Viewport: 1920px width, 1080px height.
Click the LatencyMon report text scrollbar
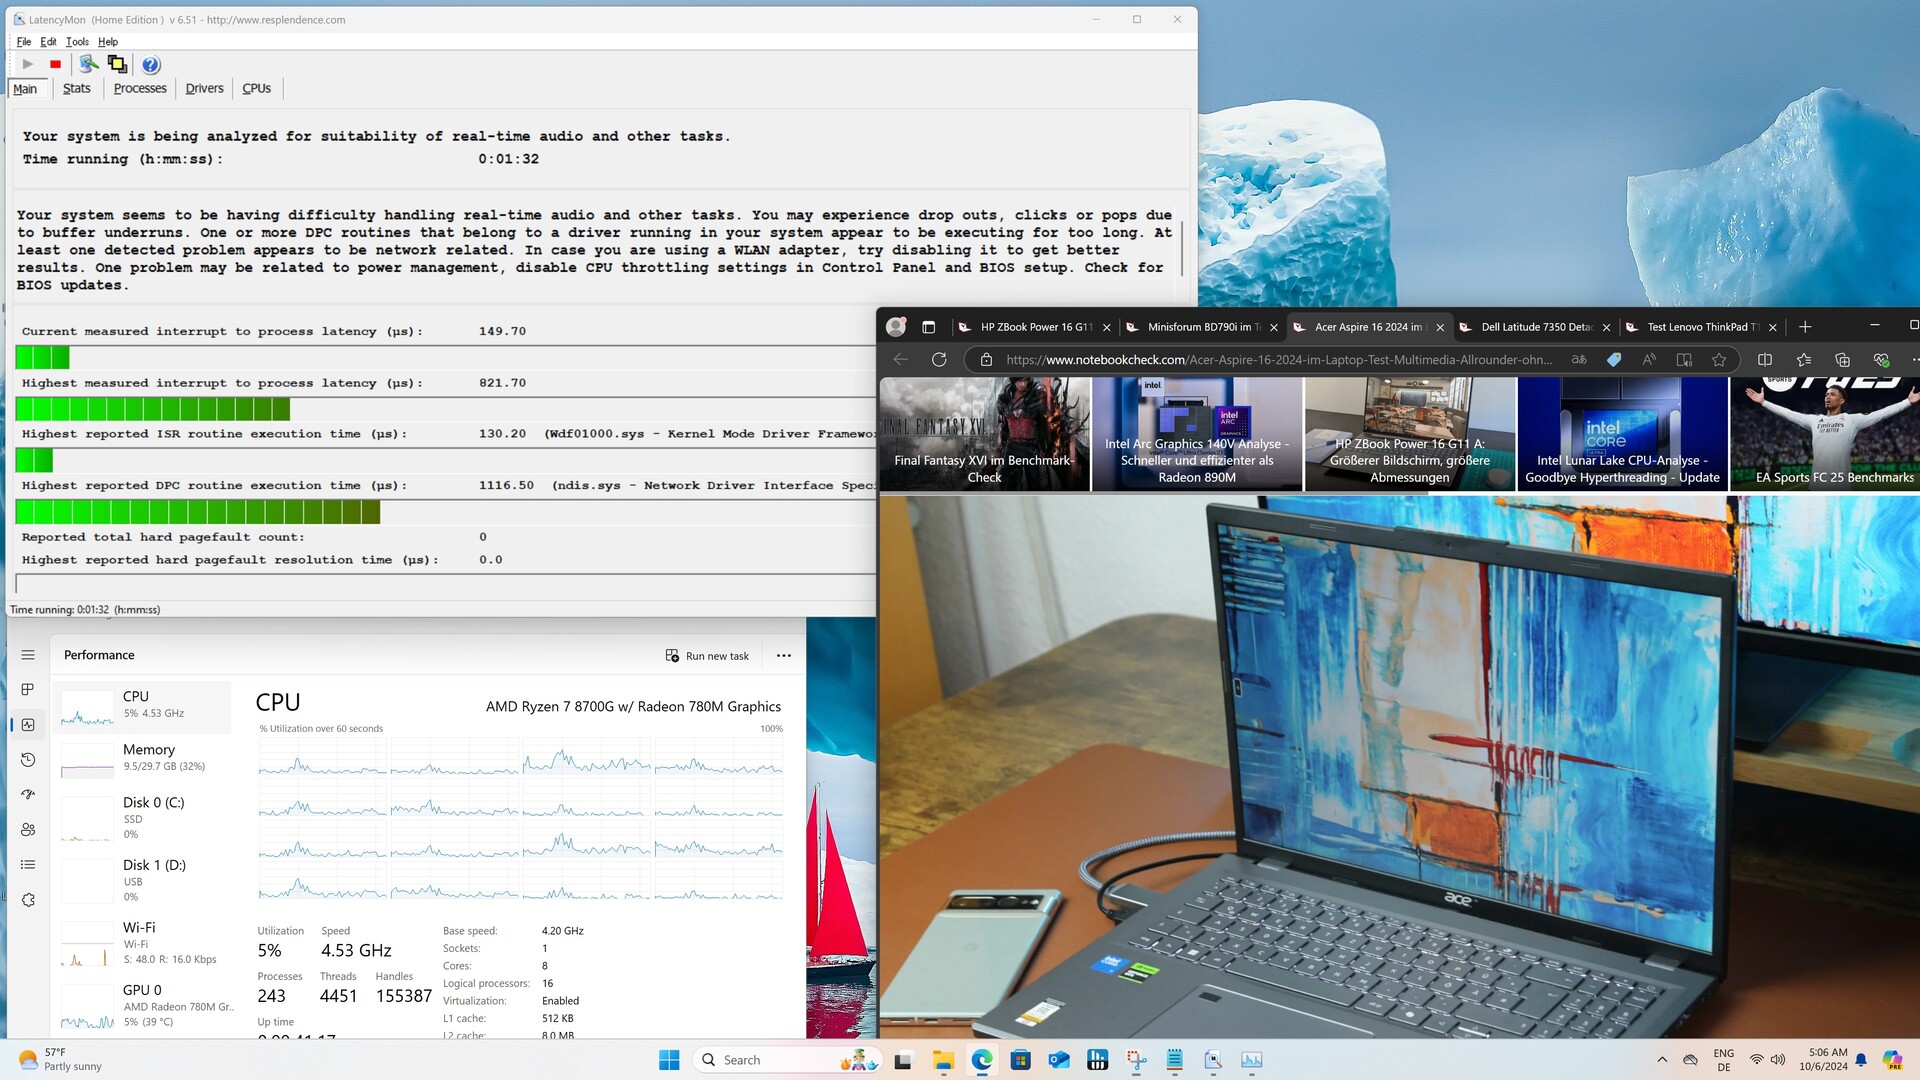pos(1181,248)
